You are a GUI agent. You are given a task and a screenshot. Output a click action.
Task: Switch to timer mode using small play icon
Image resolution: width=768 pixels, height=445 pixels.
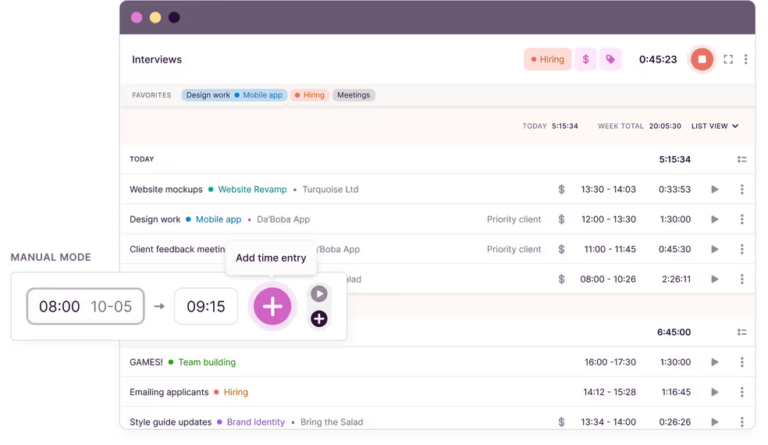(319, 294)
